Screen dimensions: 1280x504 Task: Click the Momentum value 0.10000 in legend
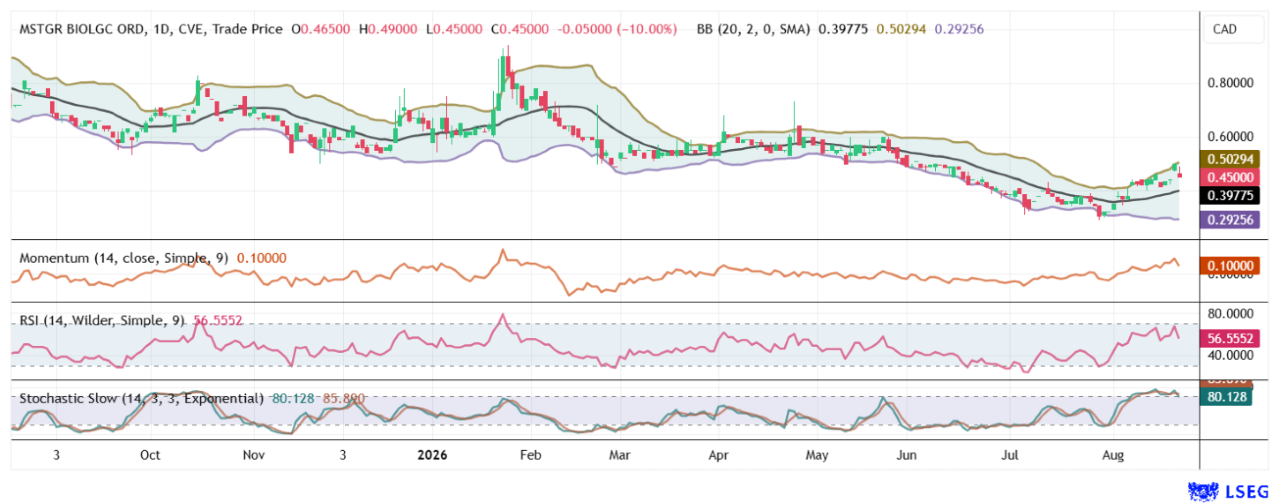261,258
